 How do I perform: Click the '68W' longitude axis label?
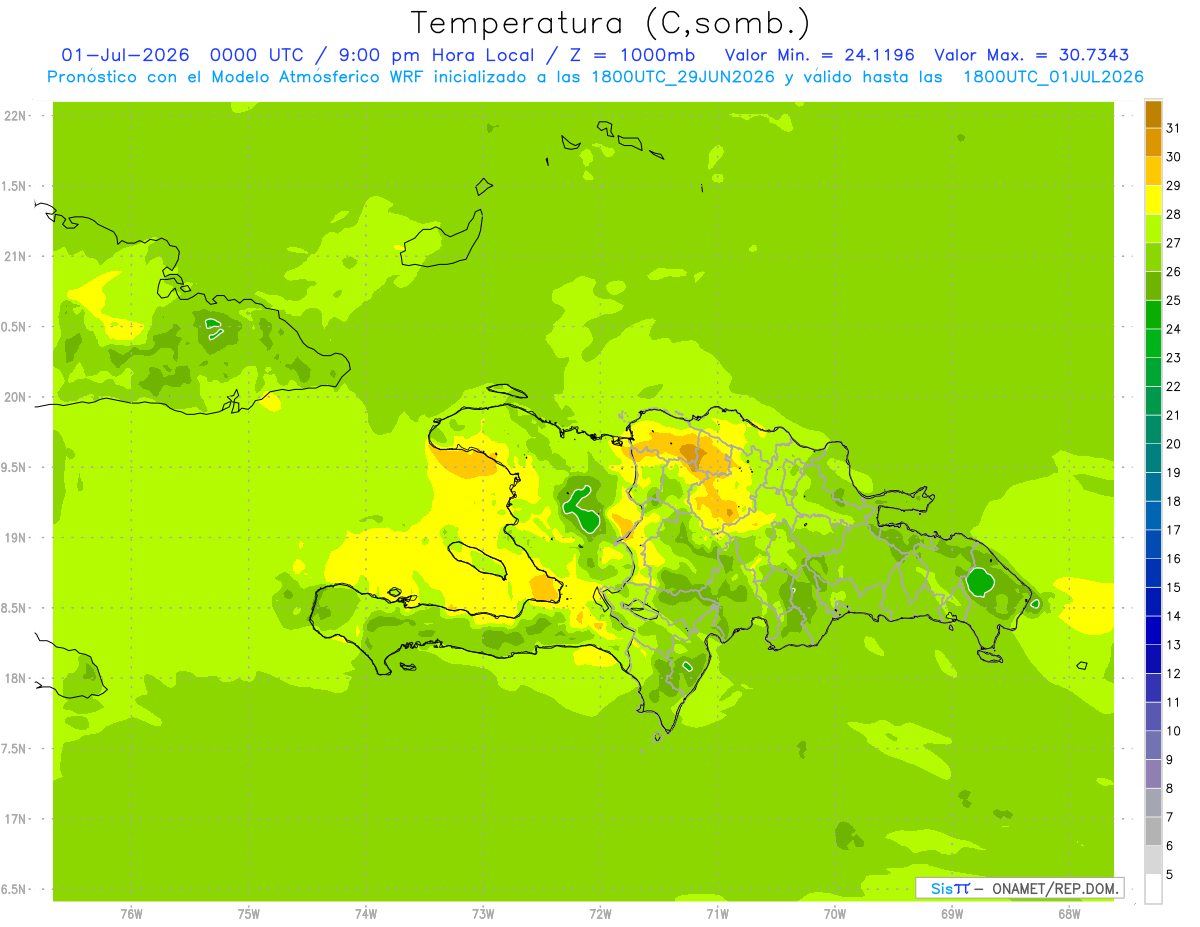(1069, 914)
